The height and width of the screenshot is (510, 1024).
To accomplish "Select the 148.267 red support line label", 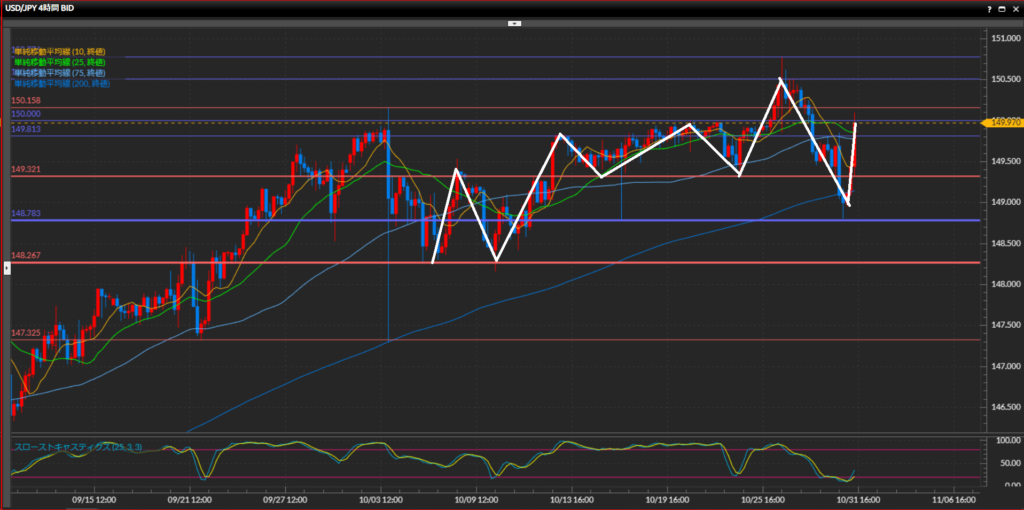I will click(26, 256).
